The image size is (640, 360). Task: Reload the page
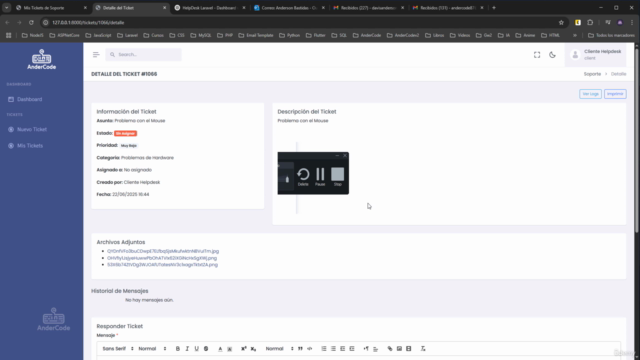coord(31,23)
